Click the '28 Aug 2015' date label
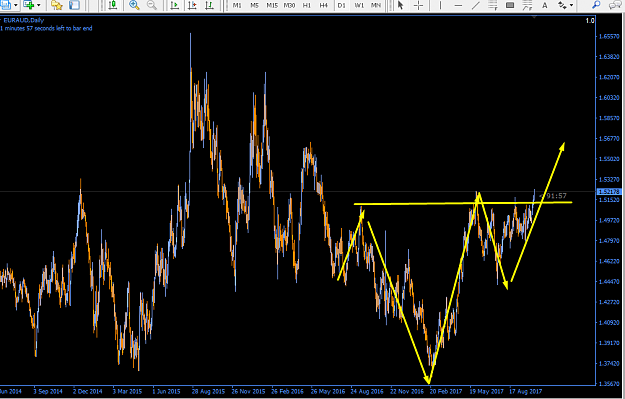Viewport: 625px width, 399px height. (208, 391)
